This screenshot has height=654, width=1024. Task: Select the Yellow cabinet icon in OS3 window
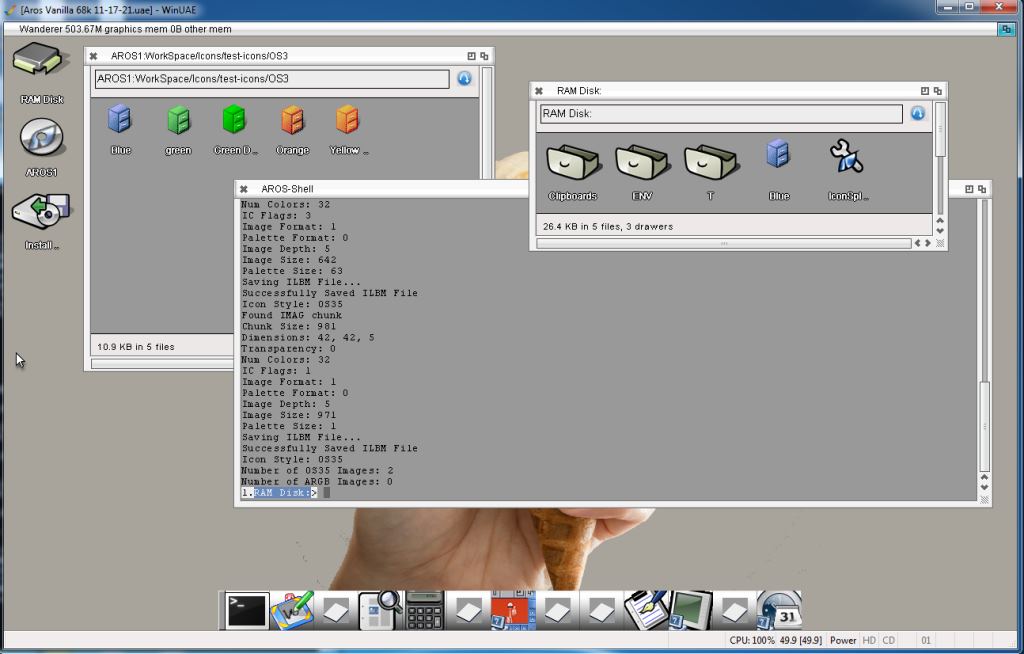coord(348,121)
